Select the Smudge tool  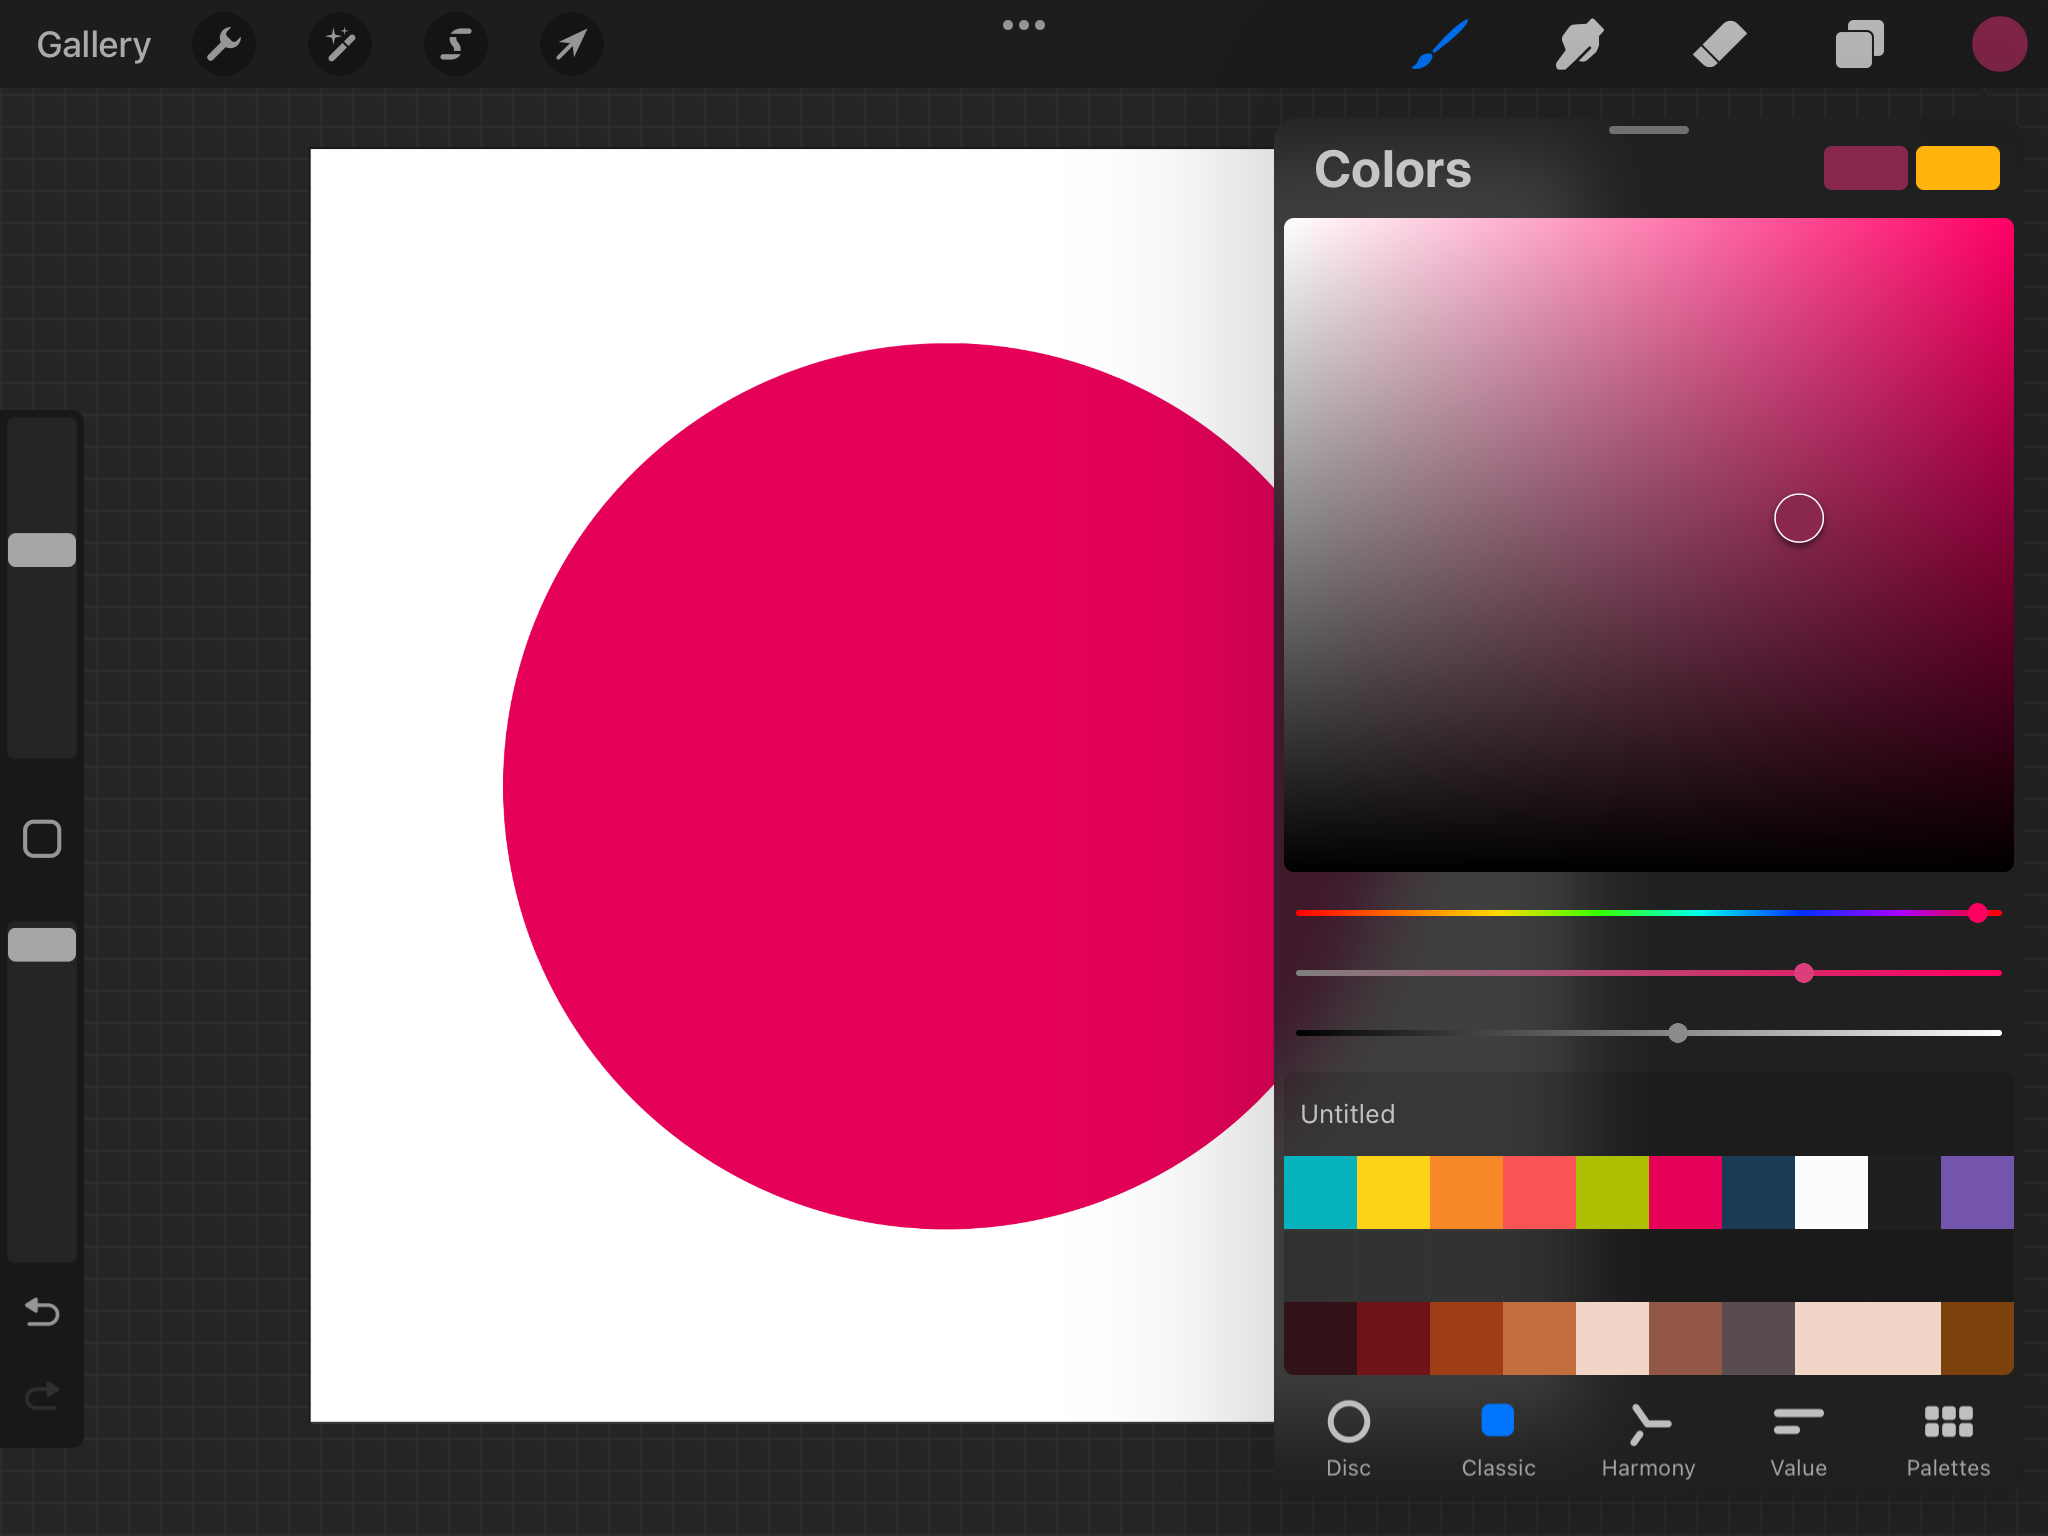click(1580, 44)
